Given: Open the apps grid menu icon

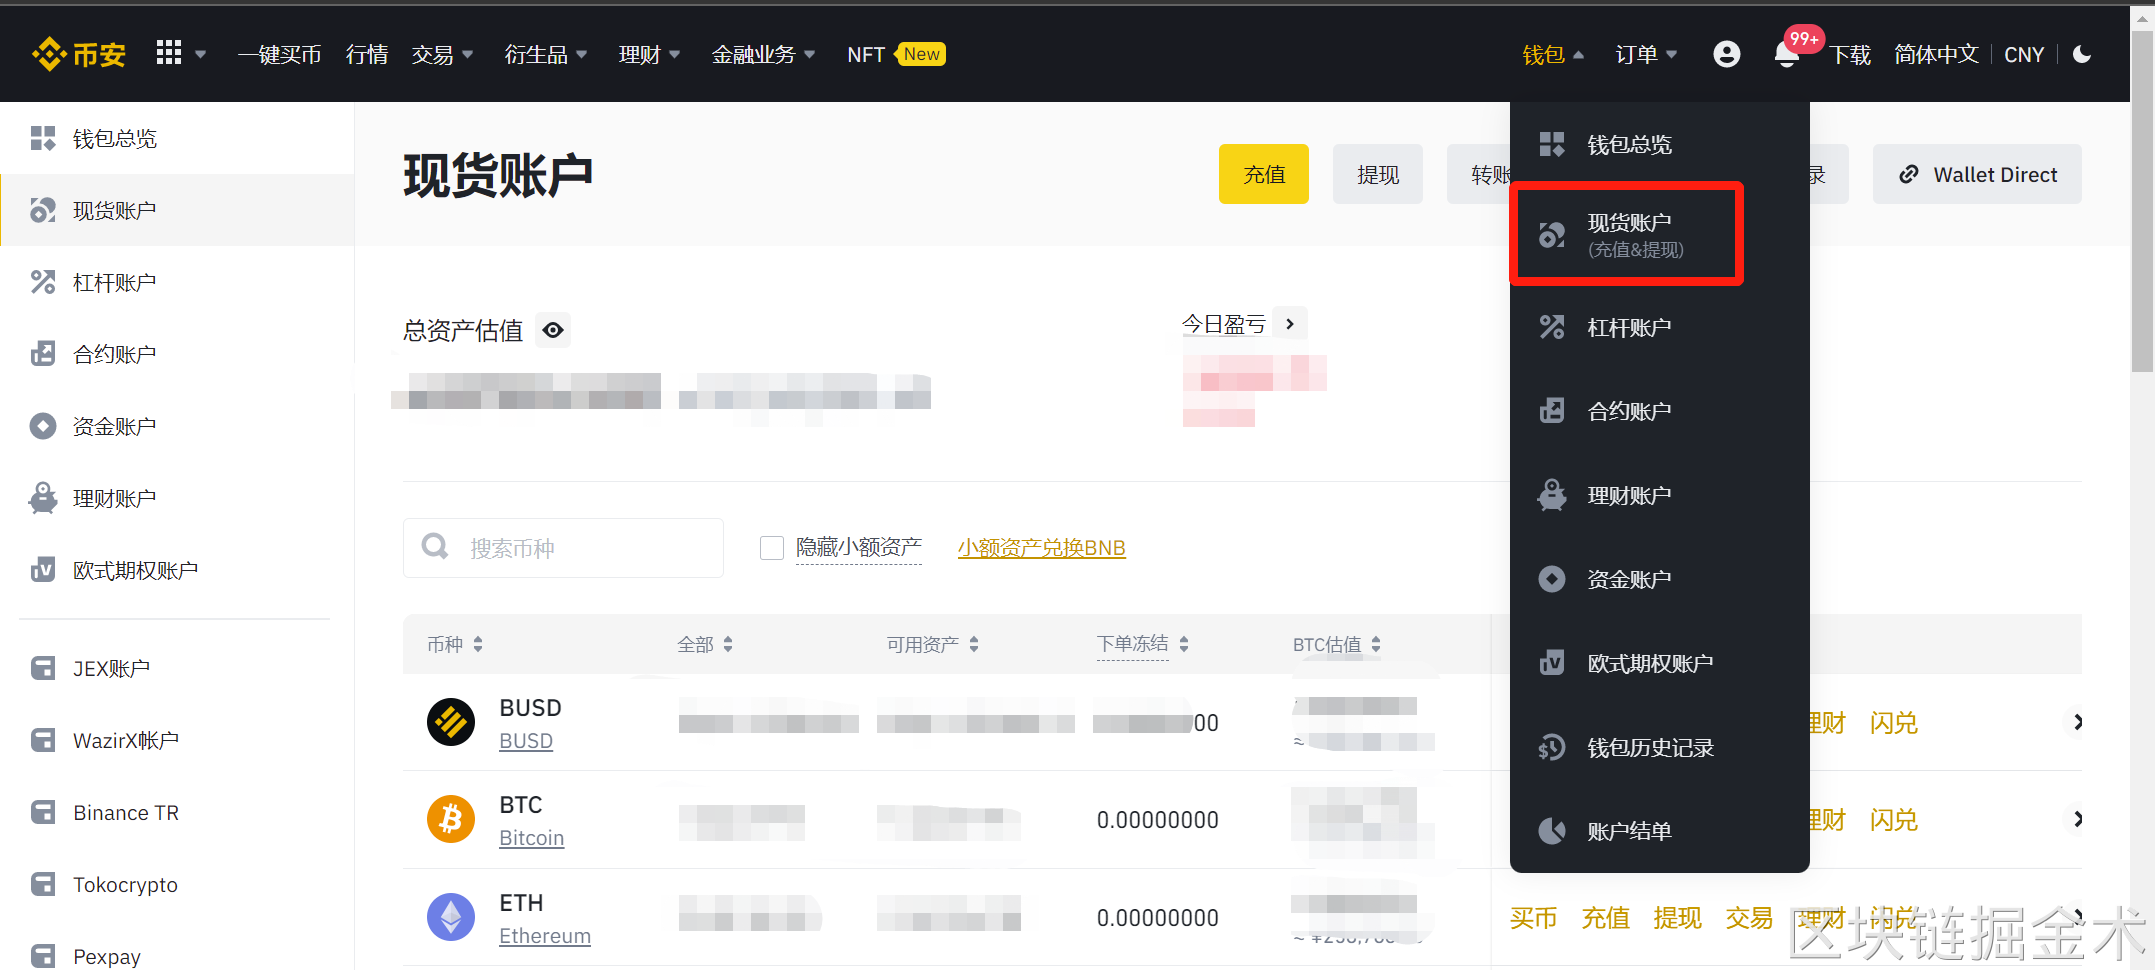Looking at the screenshot, I should tap(169, 53).
